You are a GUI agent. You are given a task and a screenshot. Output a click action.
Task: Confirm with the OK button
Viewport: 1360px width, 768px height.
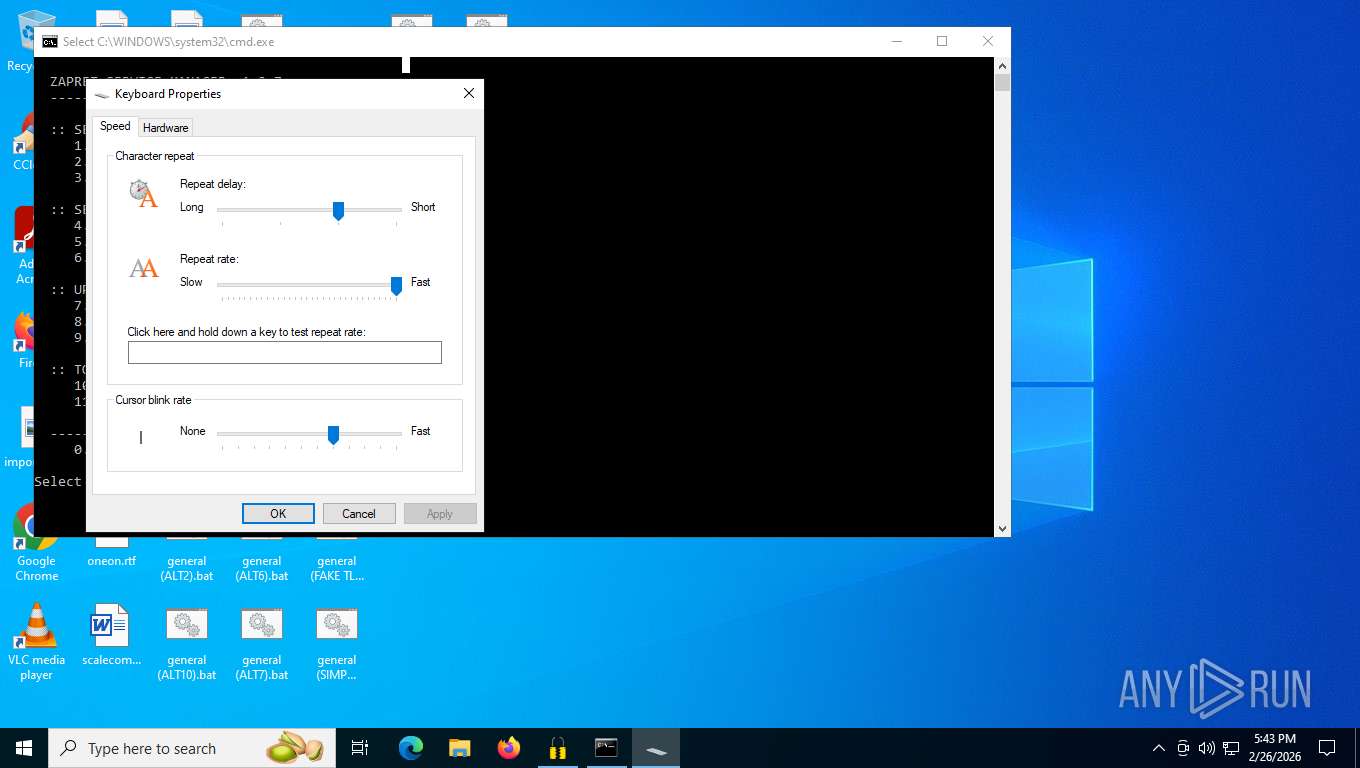278,513
